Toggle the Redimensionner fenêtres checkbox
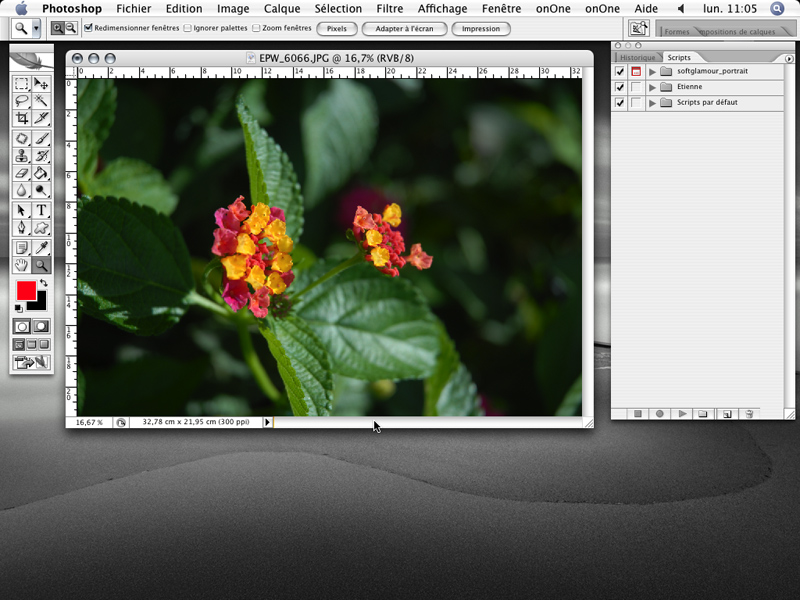Viewport: 800px width, 600px height. [88, 28]
